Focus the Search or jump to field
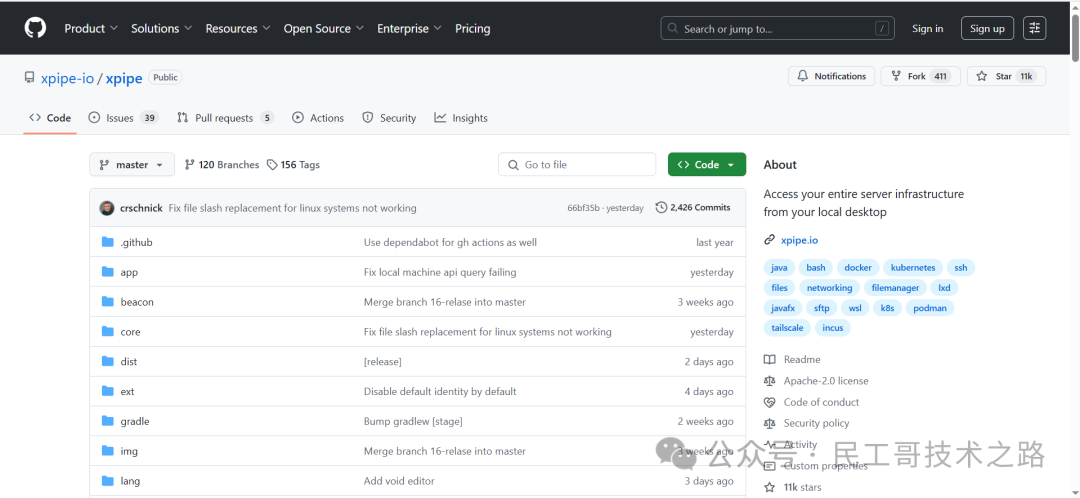 (x=778, y=28)
